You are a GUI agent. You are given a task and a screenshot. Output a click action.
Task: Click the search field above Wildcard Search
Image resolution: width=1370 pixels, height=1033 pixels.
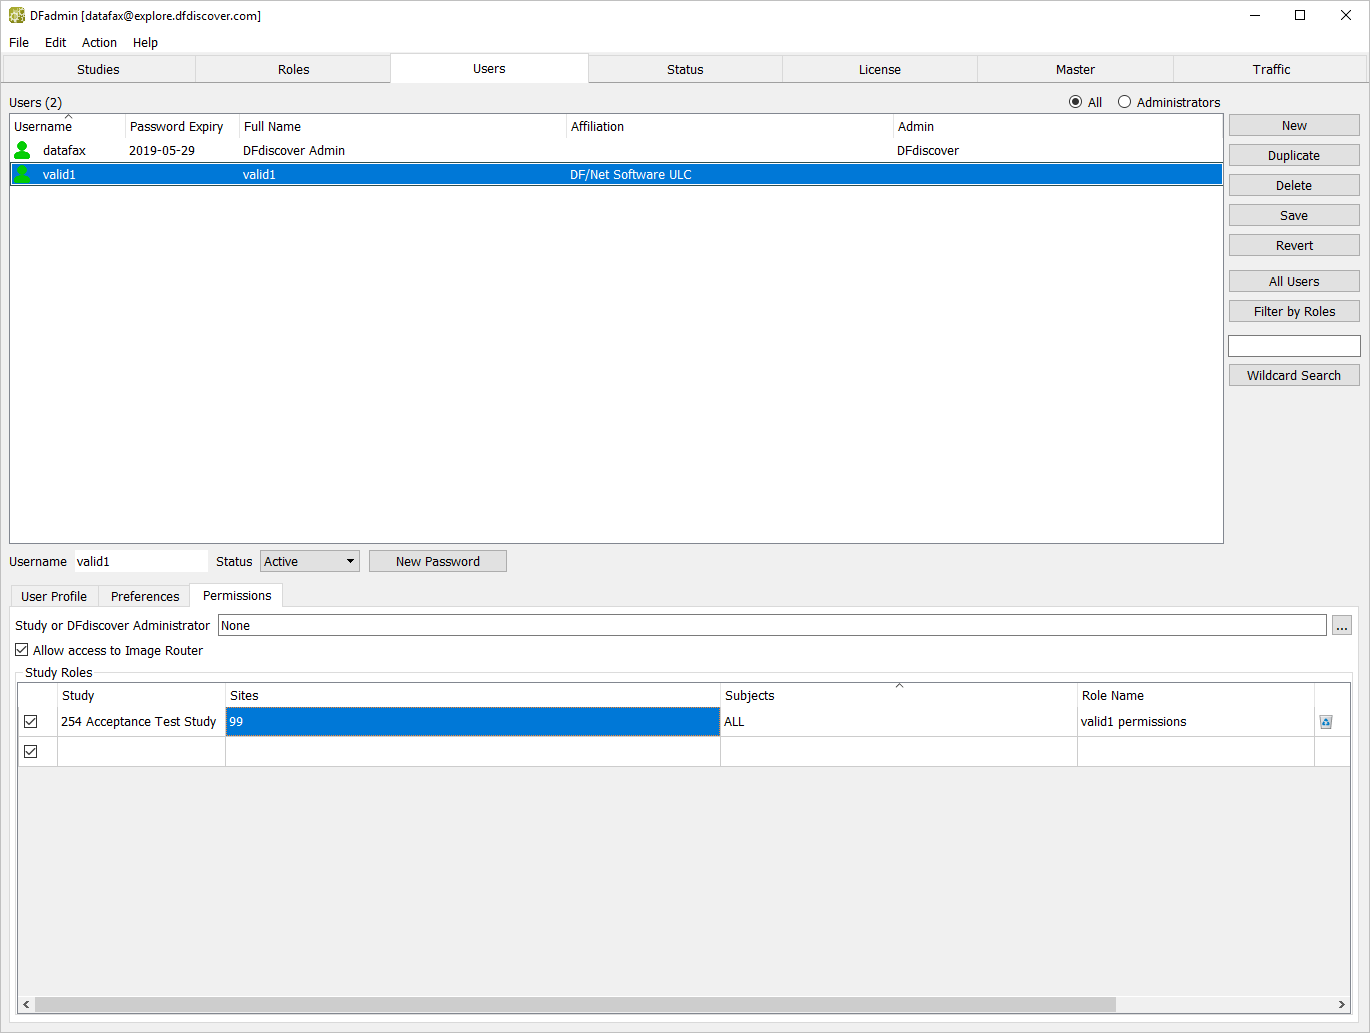[x=1293, y=346]
